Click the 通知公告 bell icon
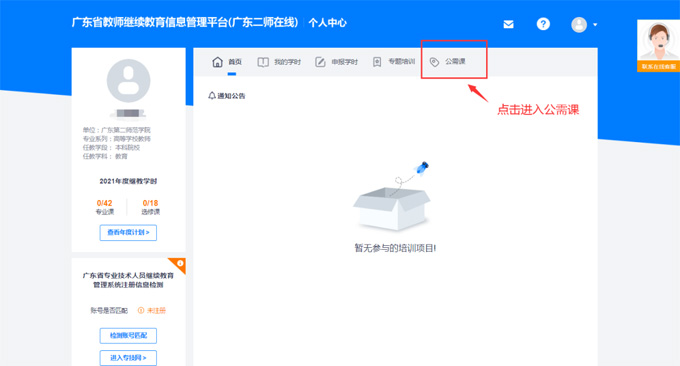The height and width of the screenshot is (366, 680). [x=212, y=95]
